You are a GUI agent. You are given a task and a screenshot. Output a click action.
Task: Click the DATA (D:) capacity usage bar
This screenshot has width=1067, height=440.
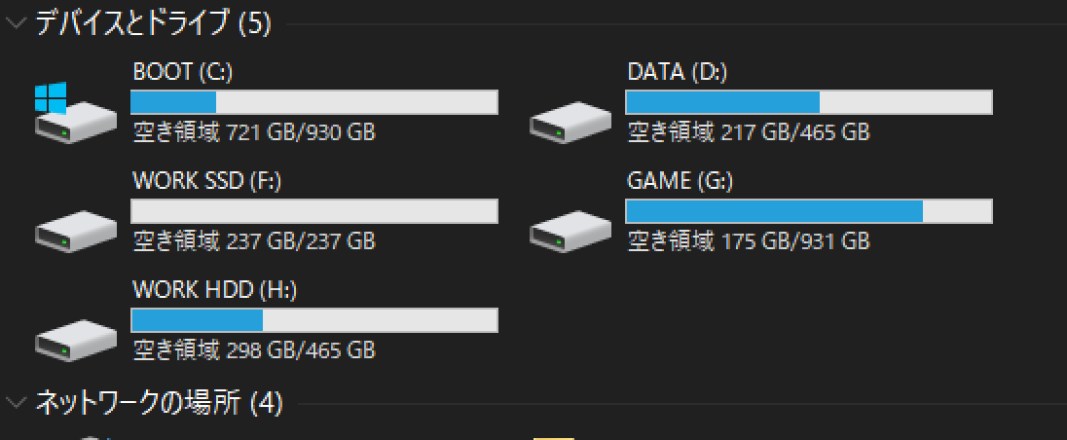point(808,102)
